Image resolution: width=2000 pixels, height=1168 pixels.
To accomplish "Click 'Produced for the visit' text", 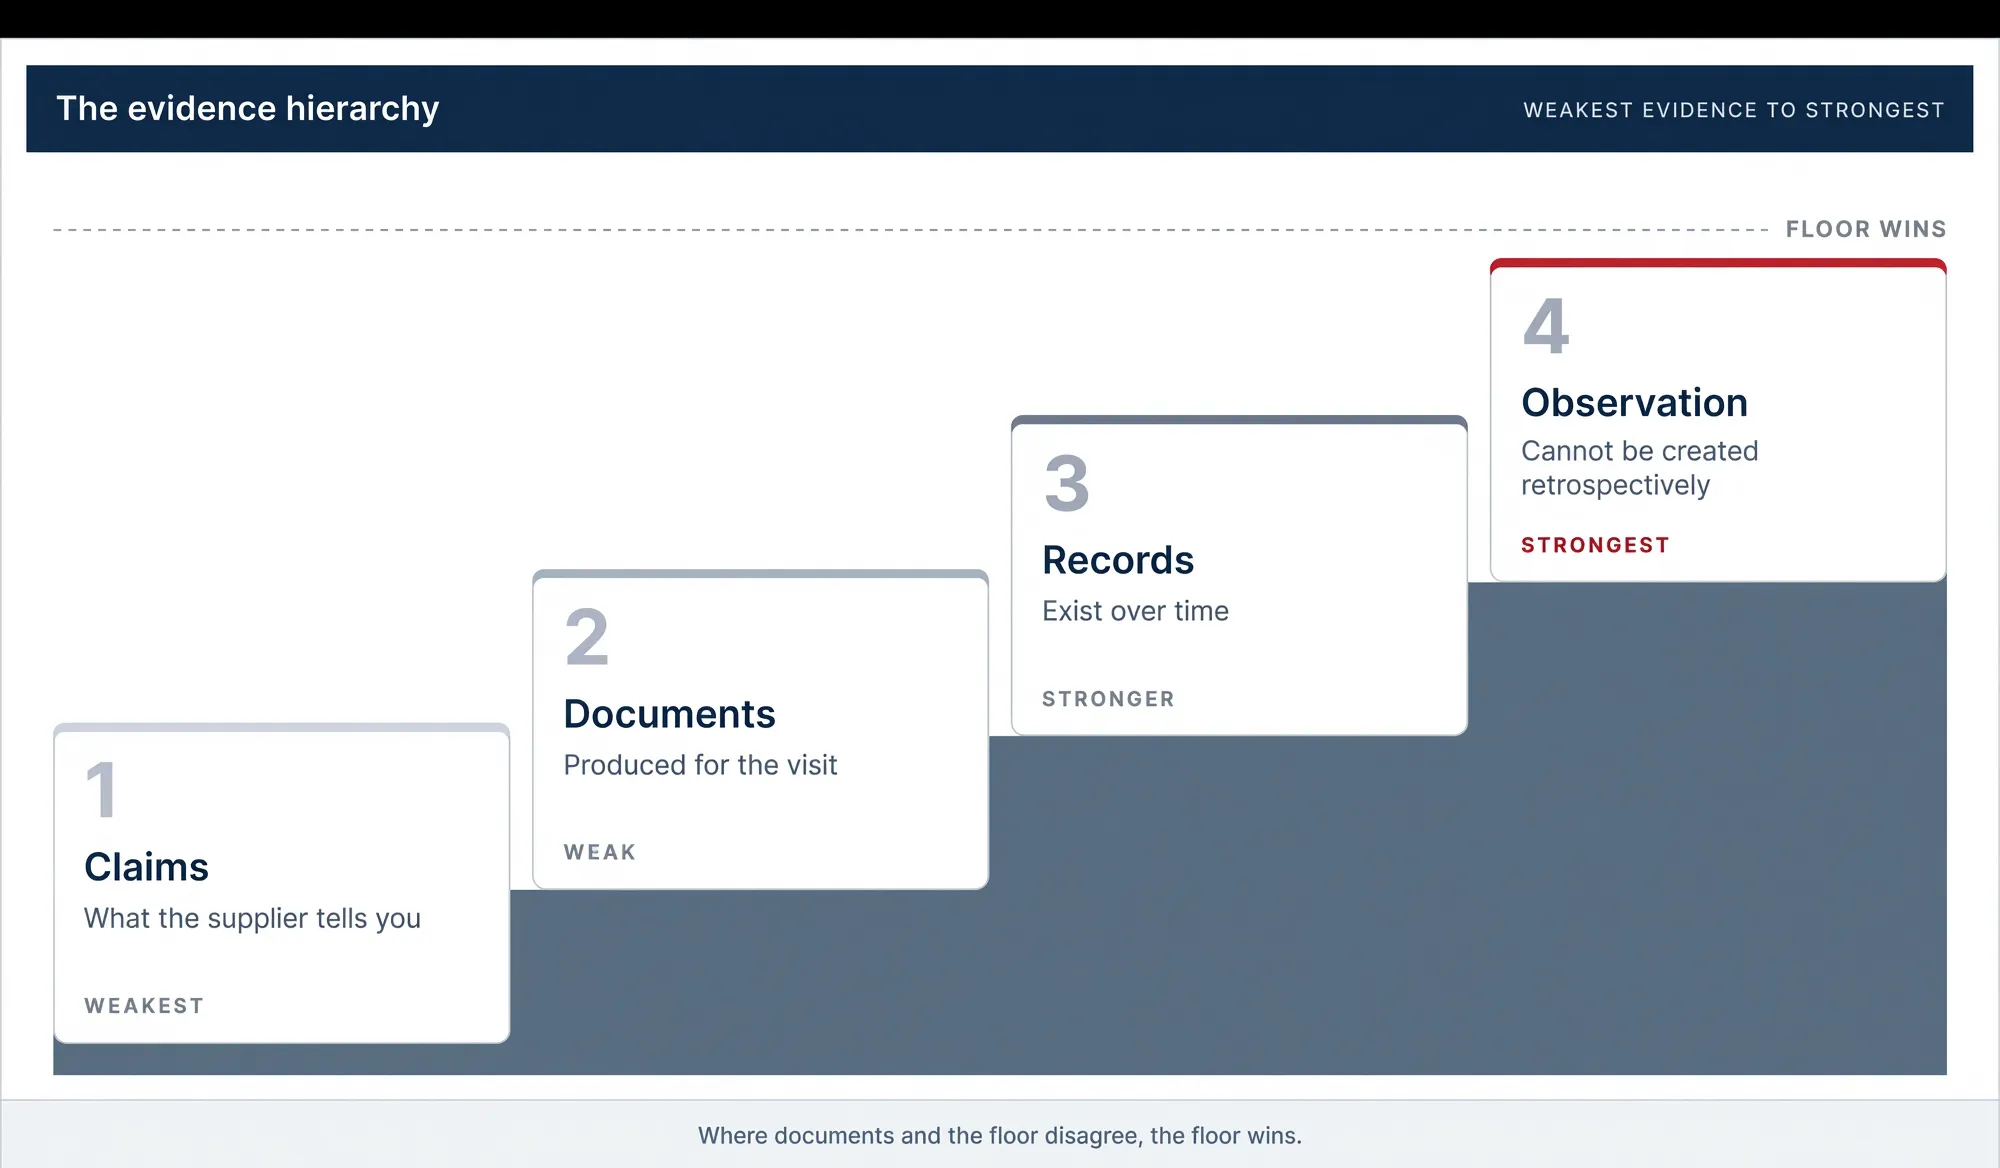I will click(x=700, y=765).
